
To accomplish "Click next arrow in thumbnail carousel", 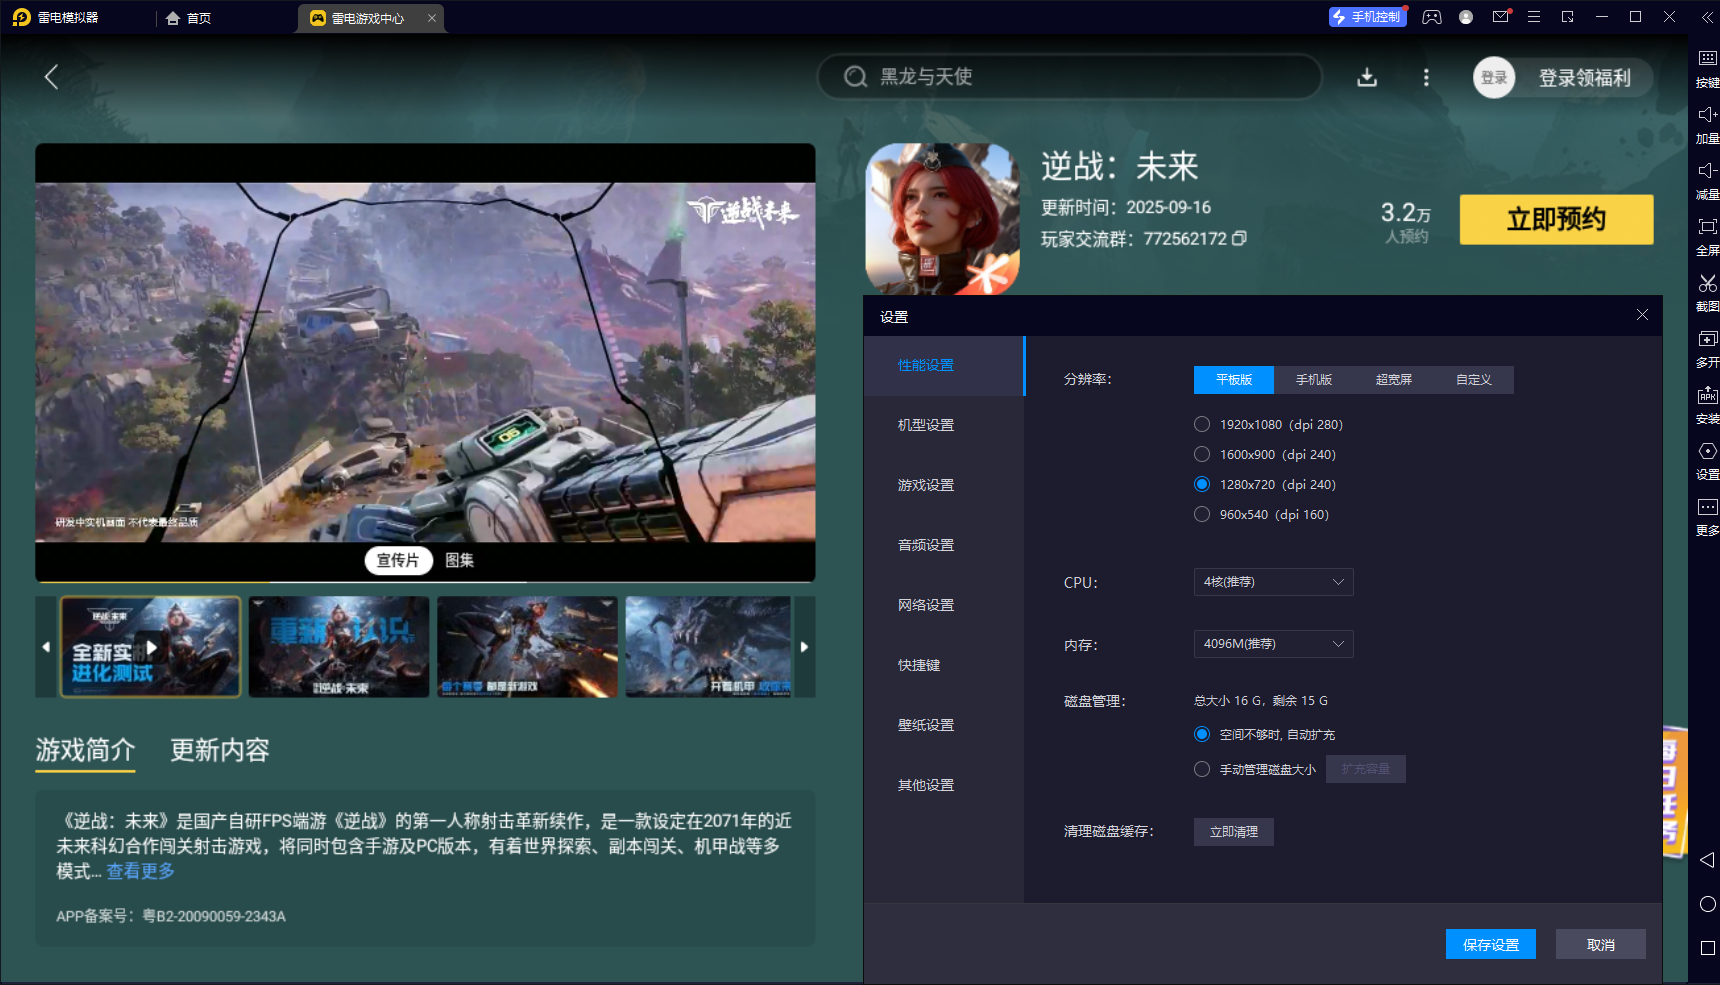I will [x=804, y=647].
